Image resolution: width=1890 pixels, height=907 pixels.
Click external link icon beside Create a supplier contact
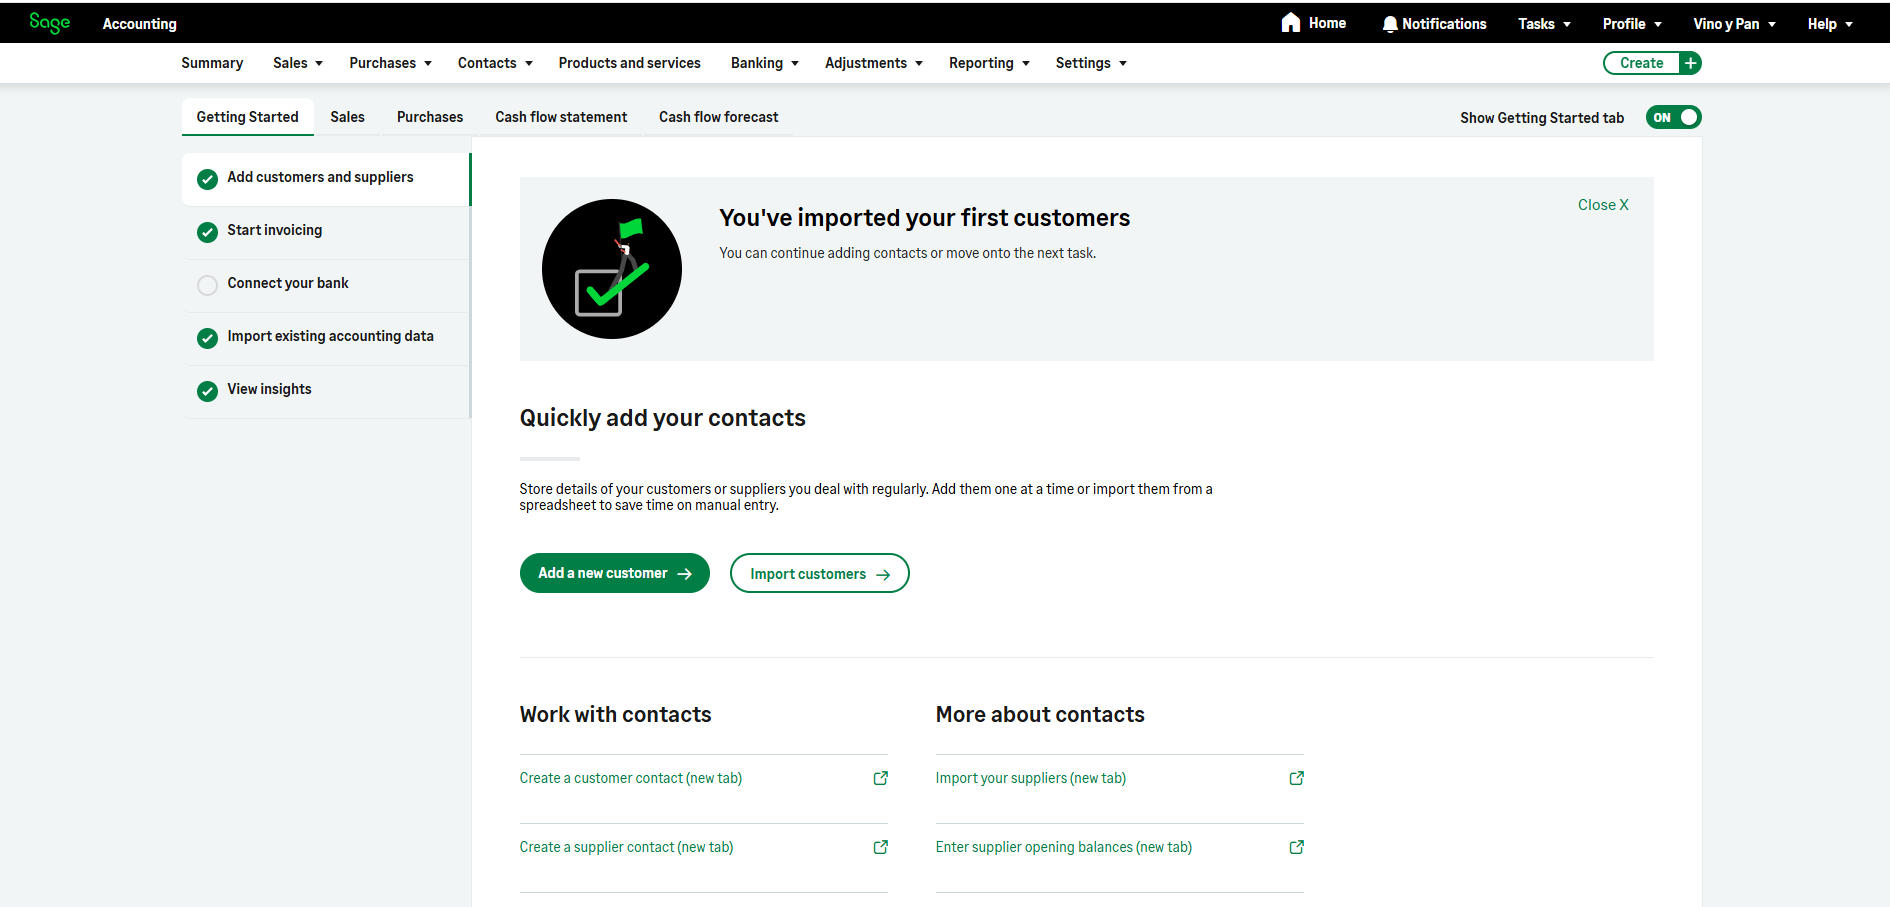[880, 847]
